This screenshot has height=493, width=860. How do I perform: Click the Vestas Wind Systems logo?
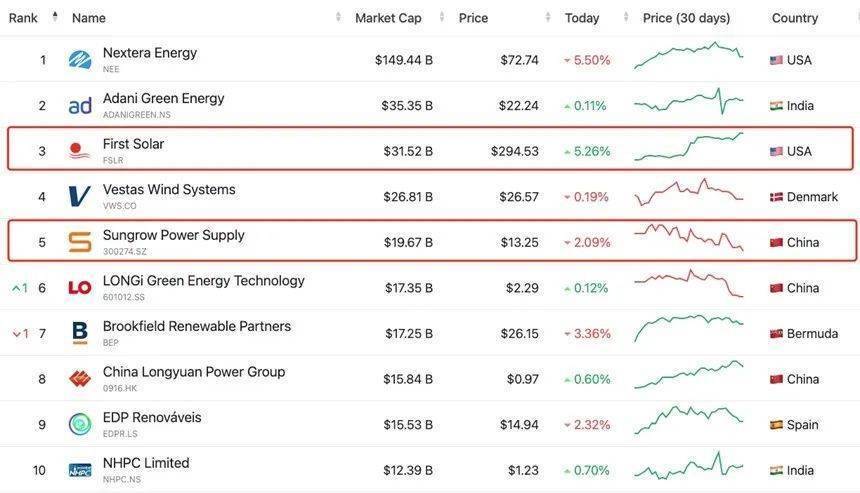coord(80,197)
